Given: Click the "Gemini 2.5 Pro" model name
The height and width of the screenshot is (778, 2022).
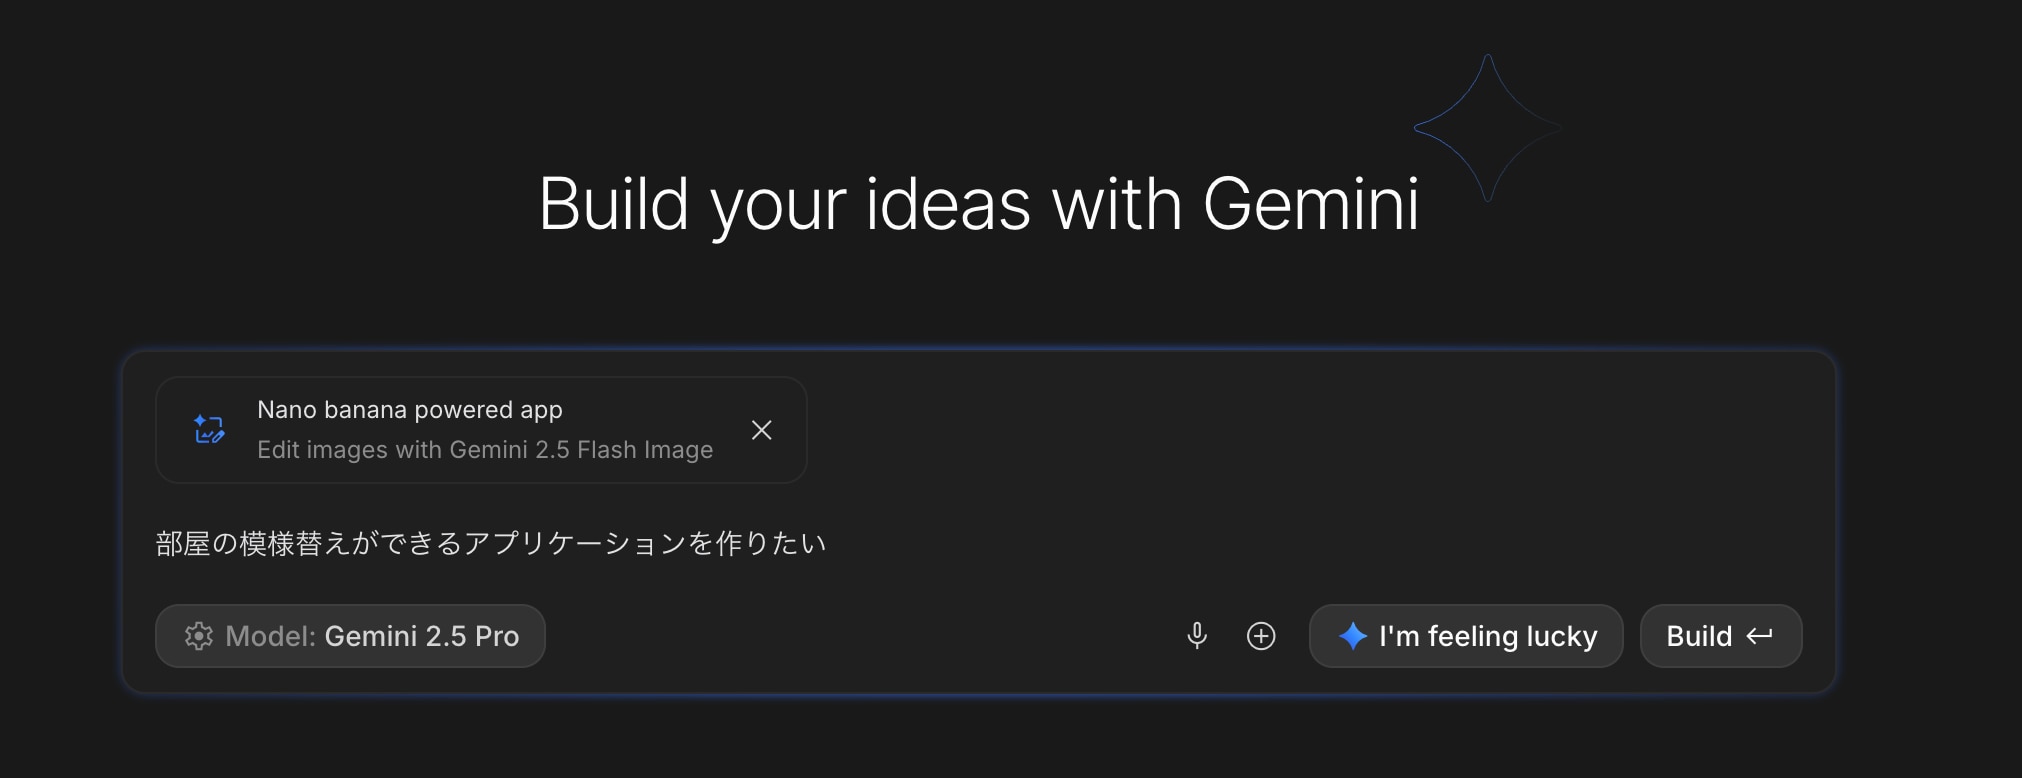Looking at the screenshot, I should (422, 636).
